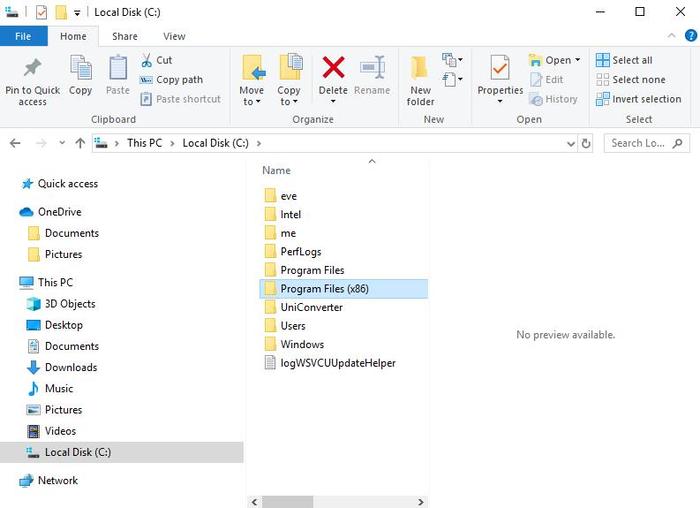Click Select all in Select group
The image size is (700, 508).
pyautogui.click(x=624, y=60)
